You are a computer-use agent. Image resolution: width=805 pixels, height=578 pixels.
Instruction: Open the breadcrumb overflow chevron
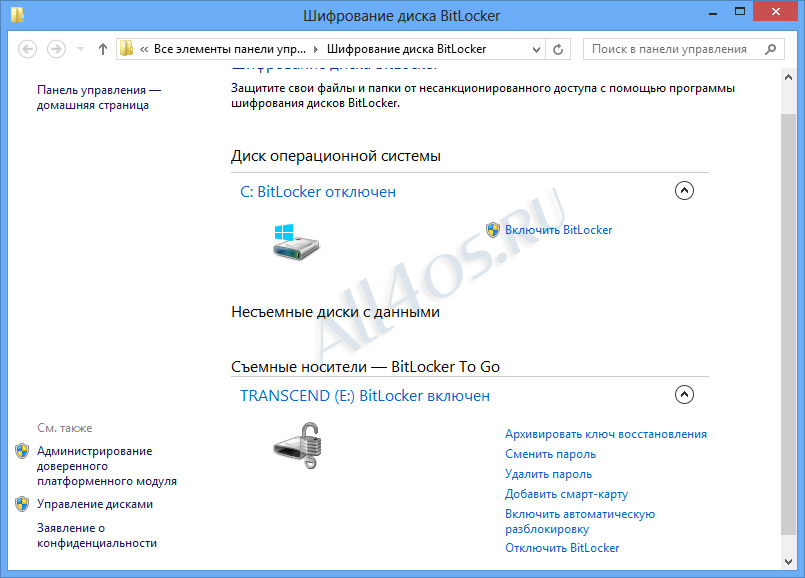pos(144,49)
